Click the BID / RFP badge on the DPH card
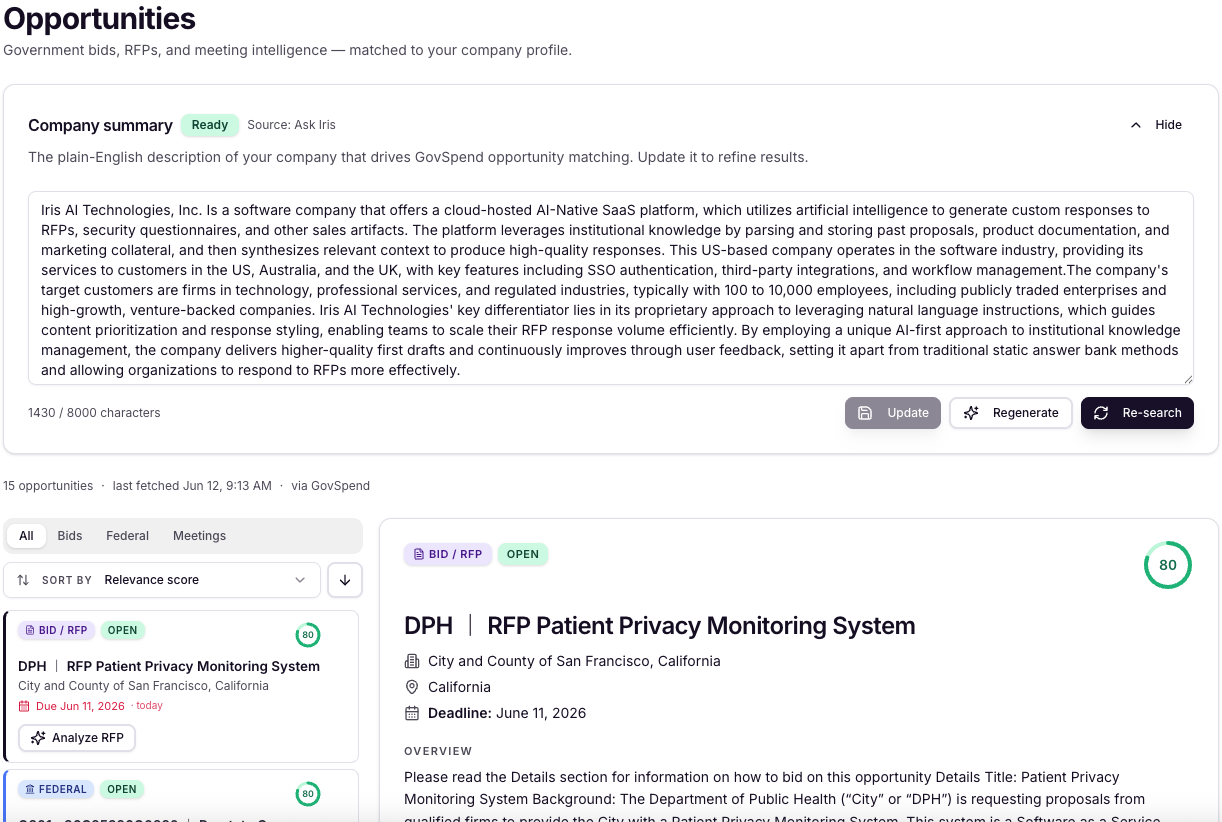The image size is (1222, 822). (x=56, y=631)
